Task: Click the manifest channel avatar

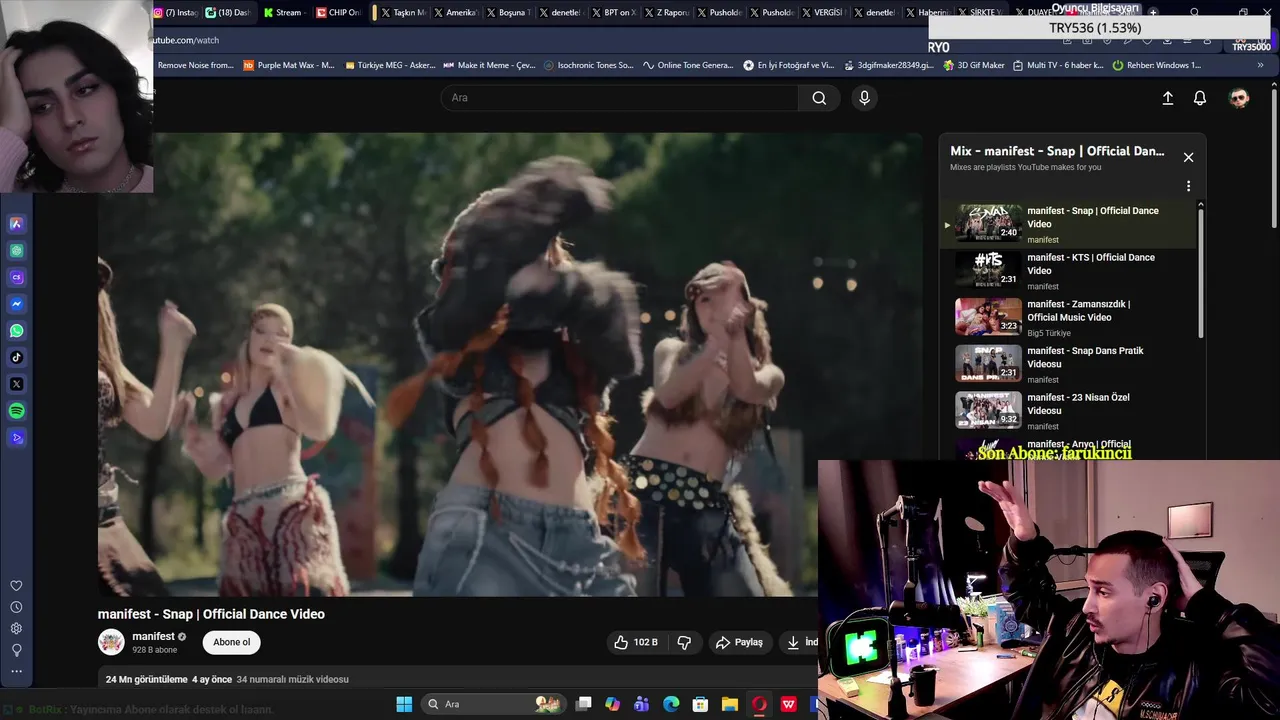Action: [111, 642]
